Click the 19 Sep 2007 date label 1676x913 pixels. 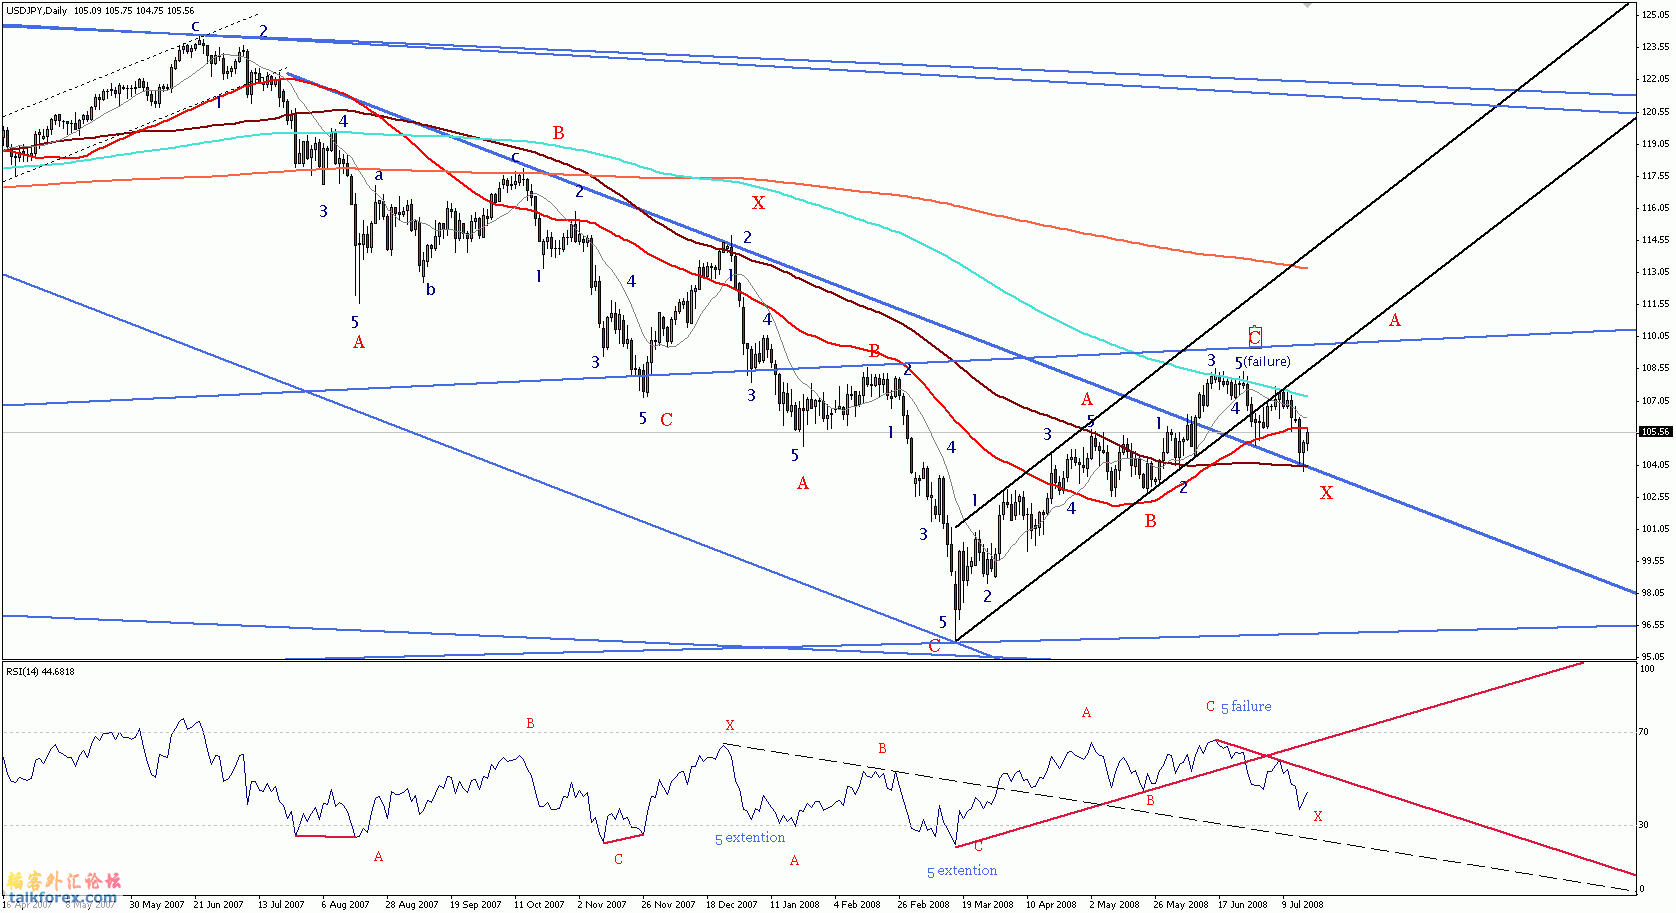click(476, 905)
